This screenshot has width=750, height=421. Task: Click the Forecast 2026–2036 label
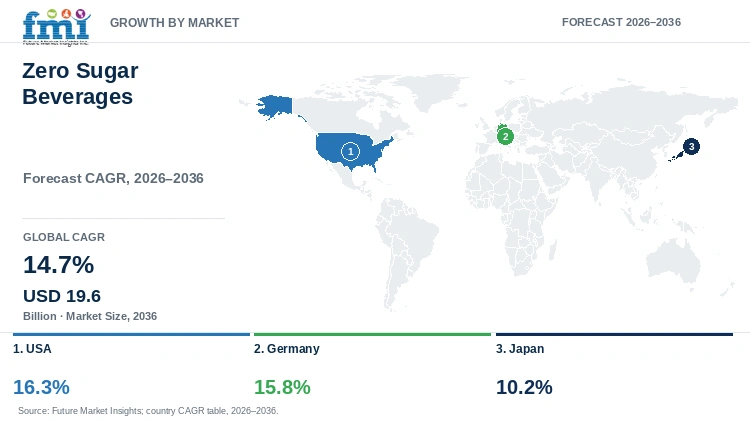coord(621,22)
